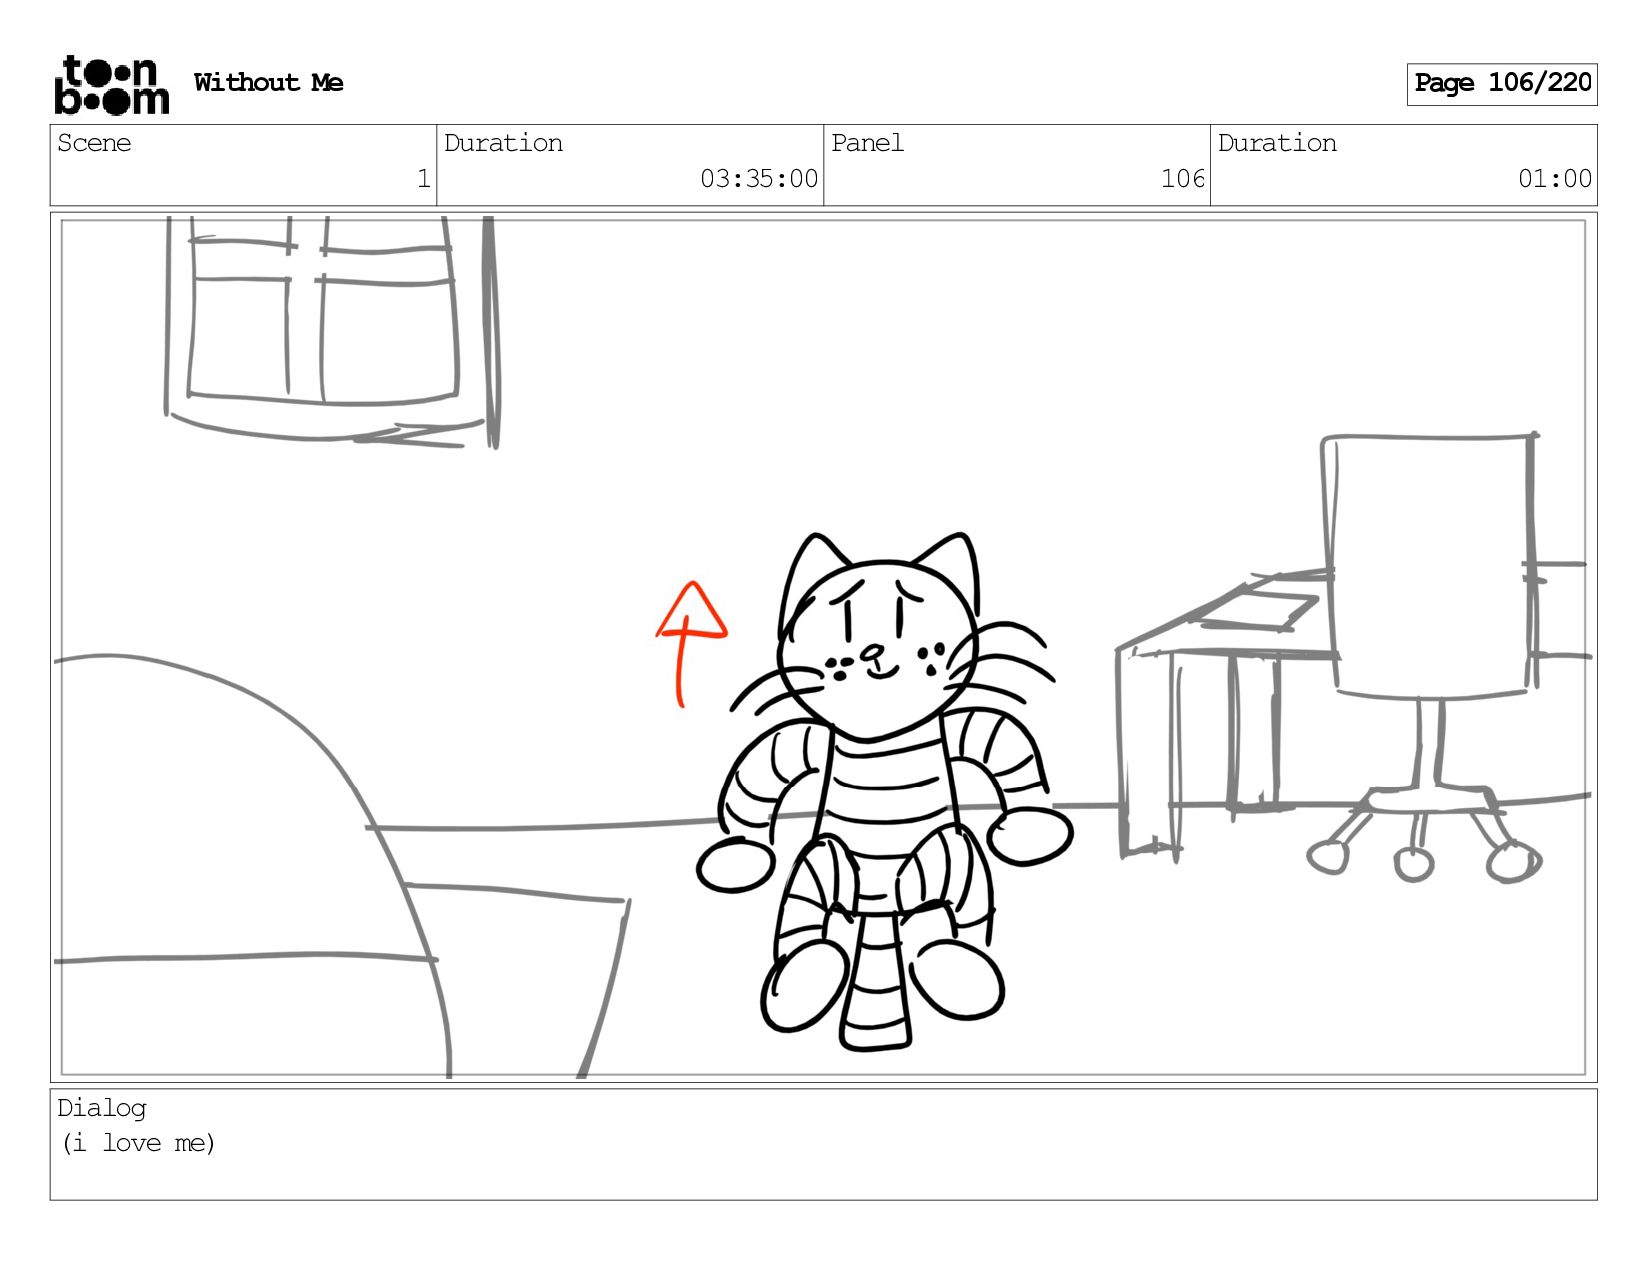The height and width of the screenshot is (1275, 1650).
Task: Click the 'Scene' header label
Action: (94, 143)
